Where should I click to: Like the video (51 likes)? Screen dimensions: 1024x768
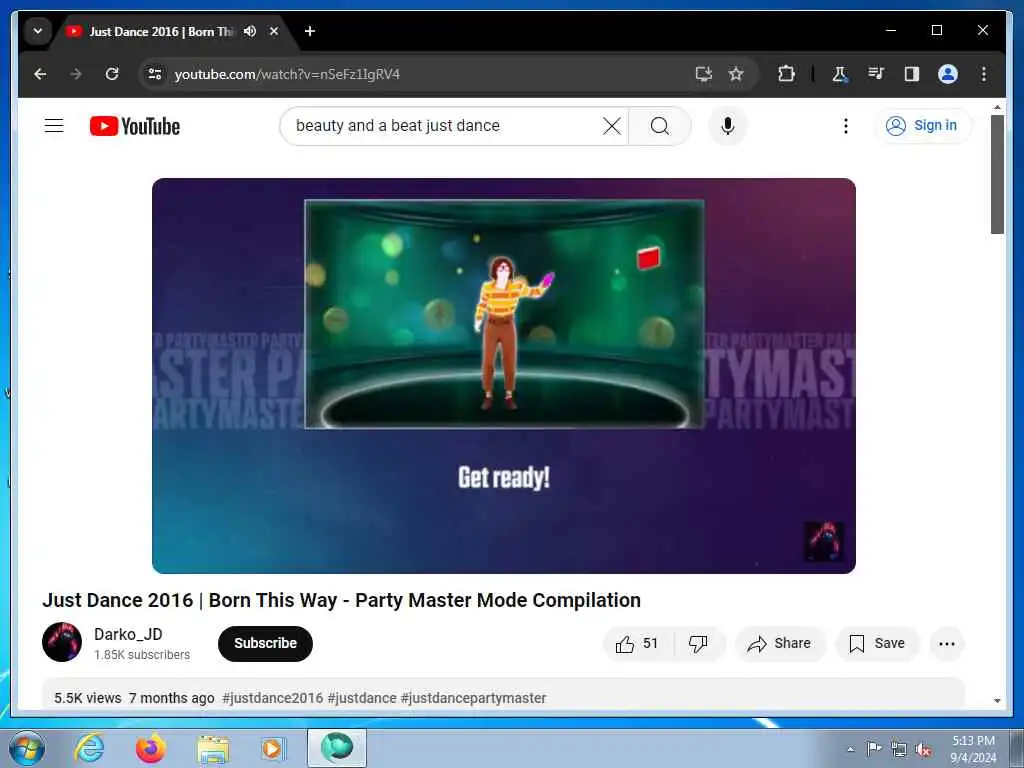click(x=637, y=643)
